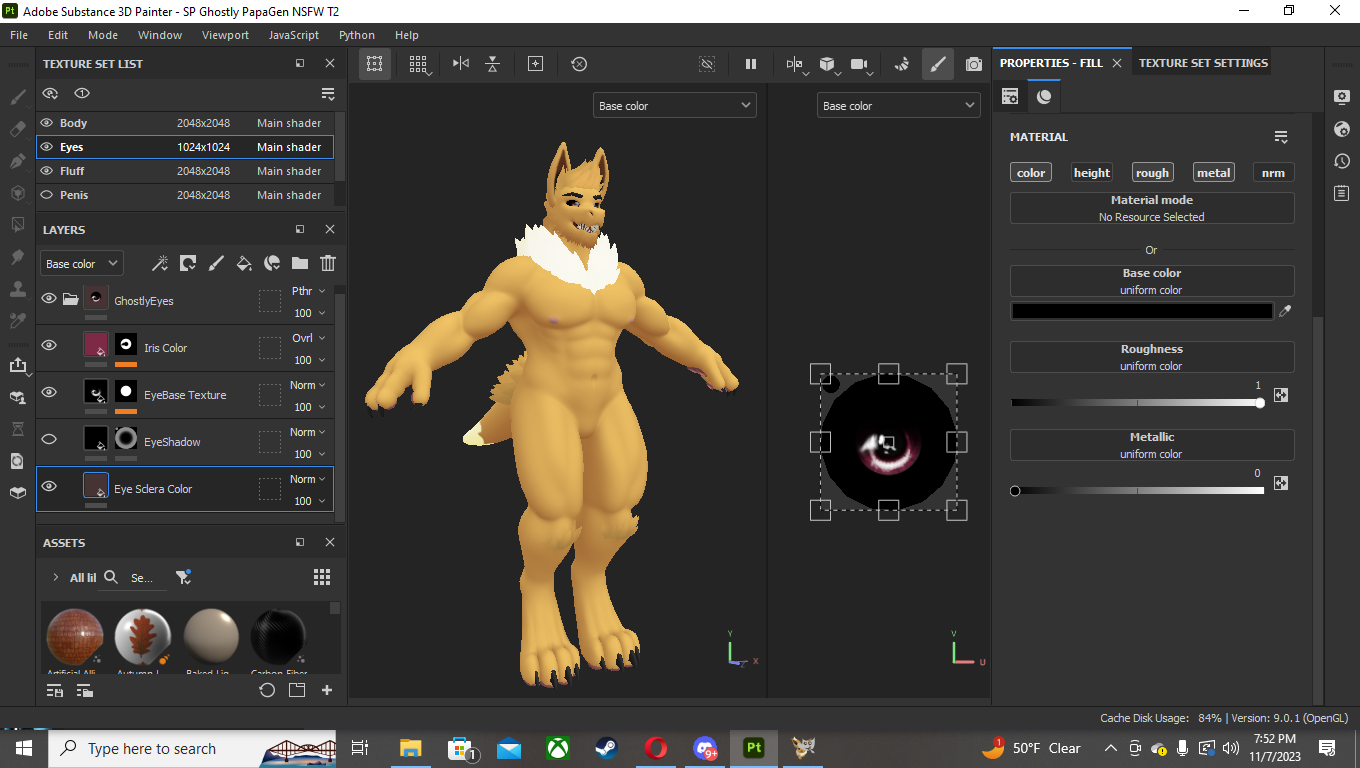Toggle the rough channel button

[1151, 173]
